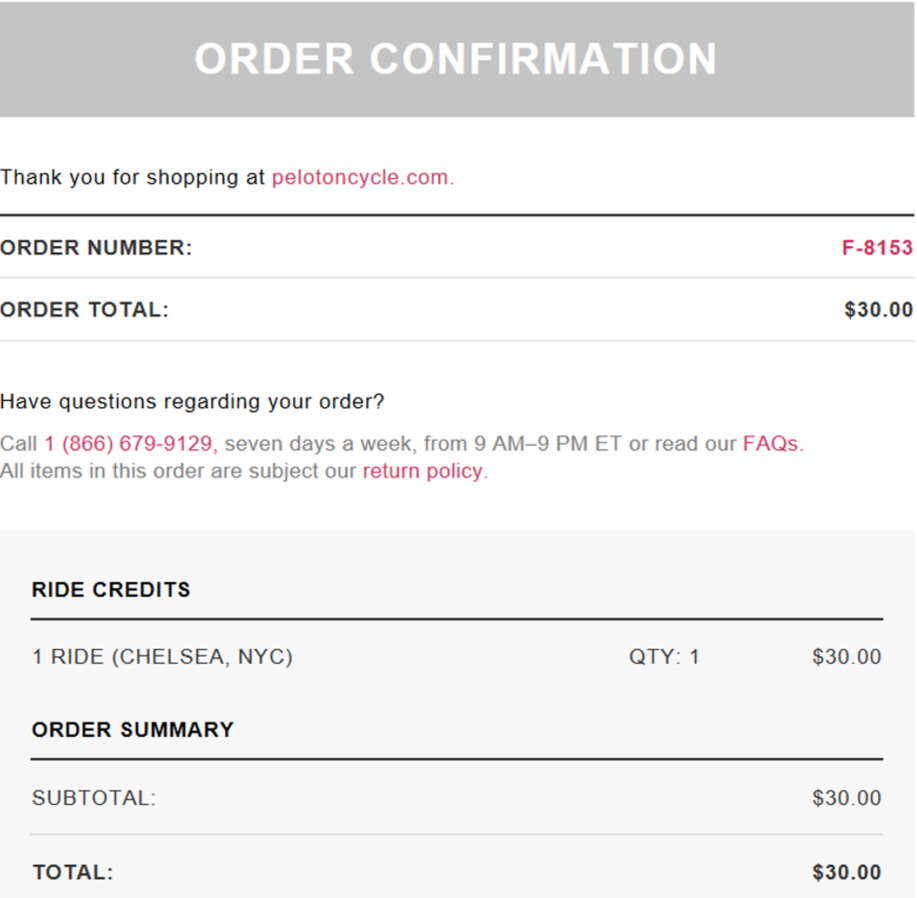
Task: Click order number F-8153 link
Action: click(877, 248)
